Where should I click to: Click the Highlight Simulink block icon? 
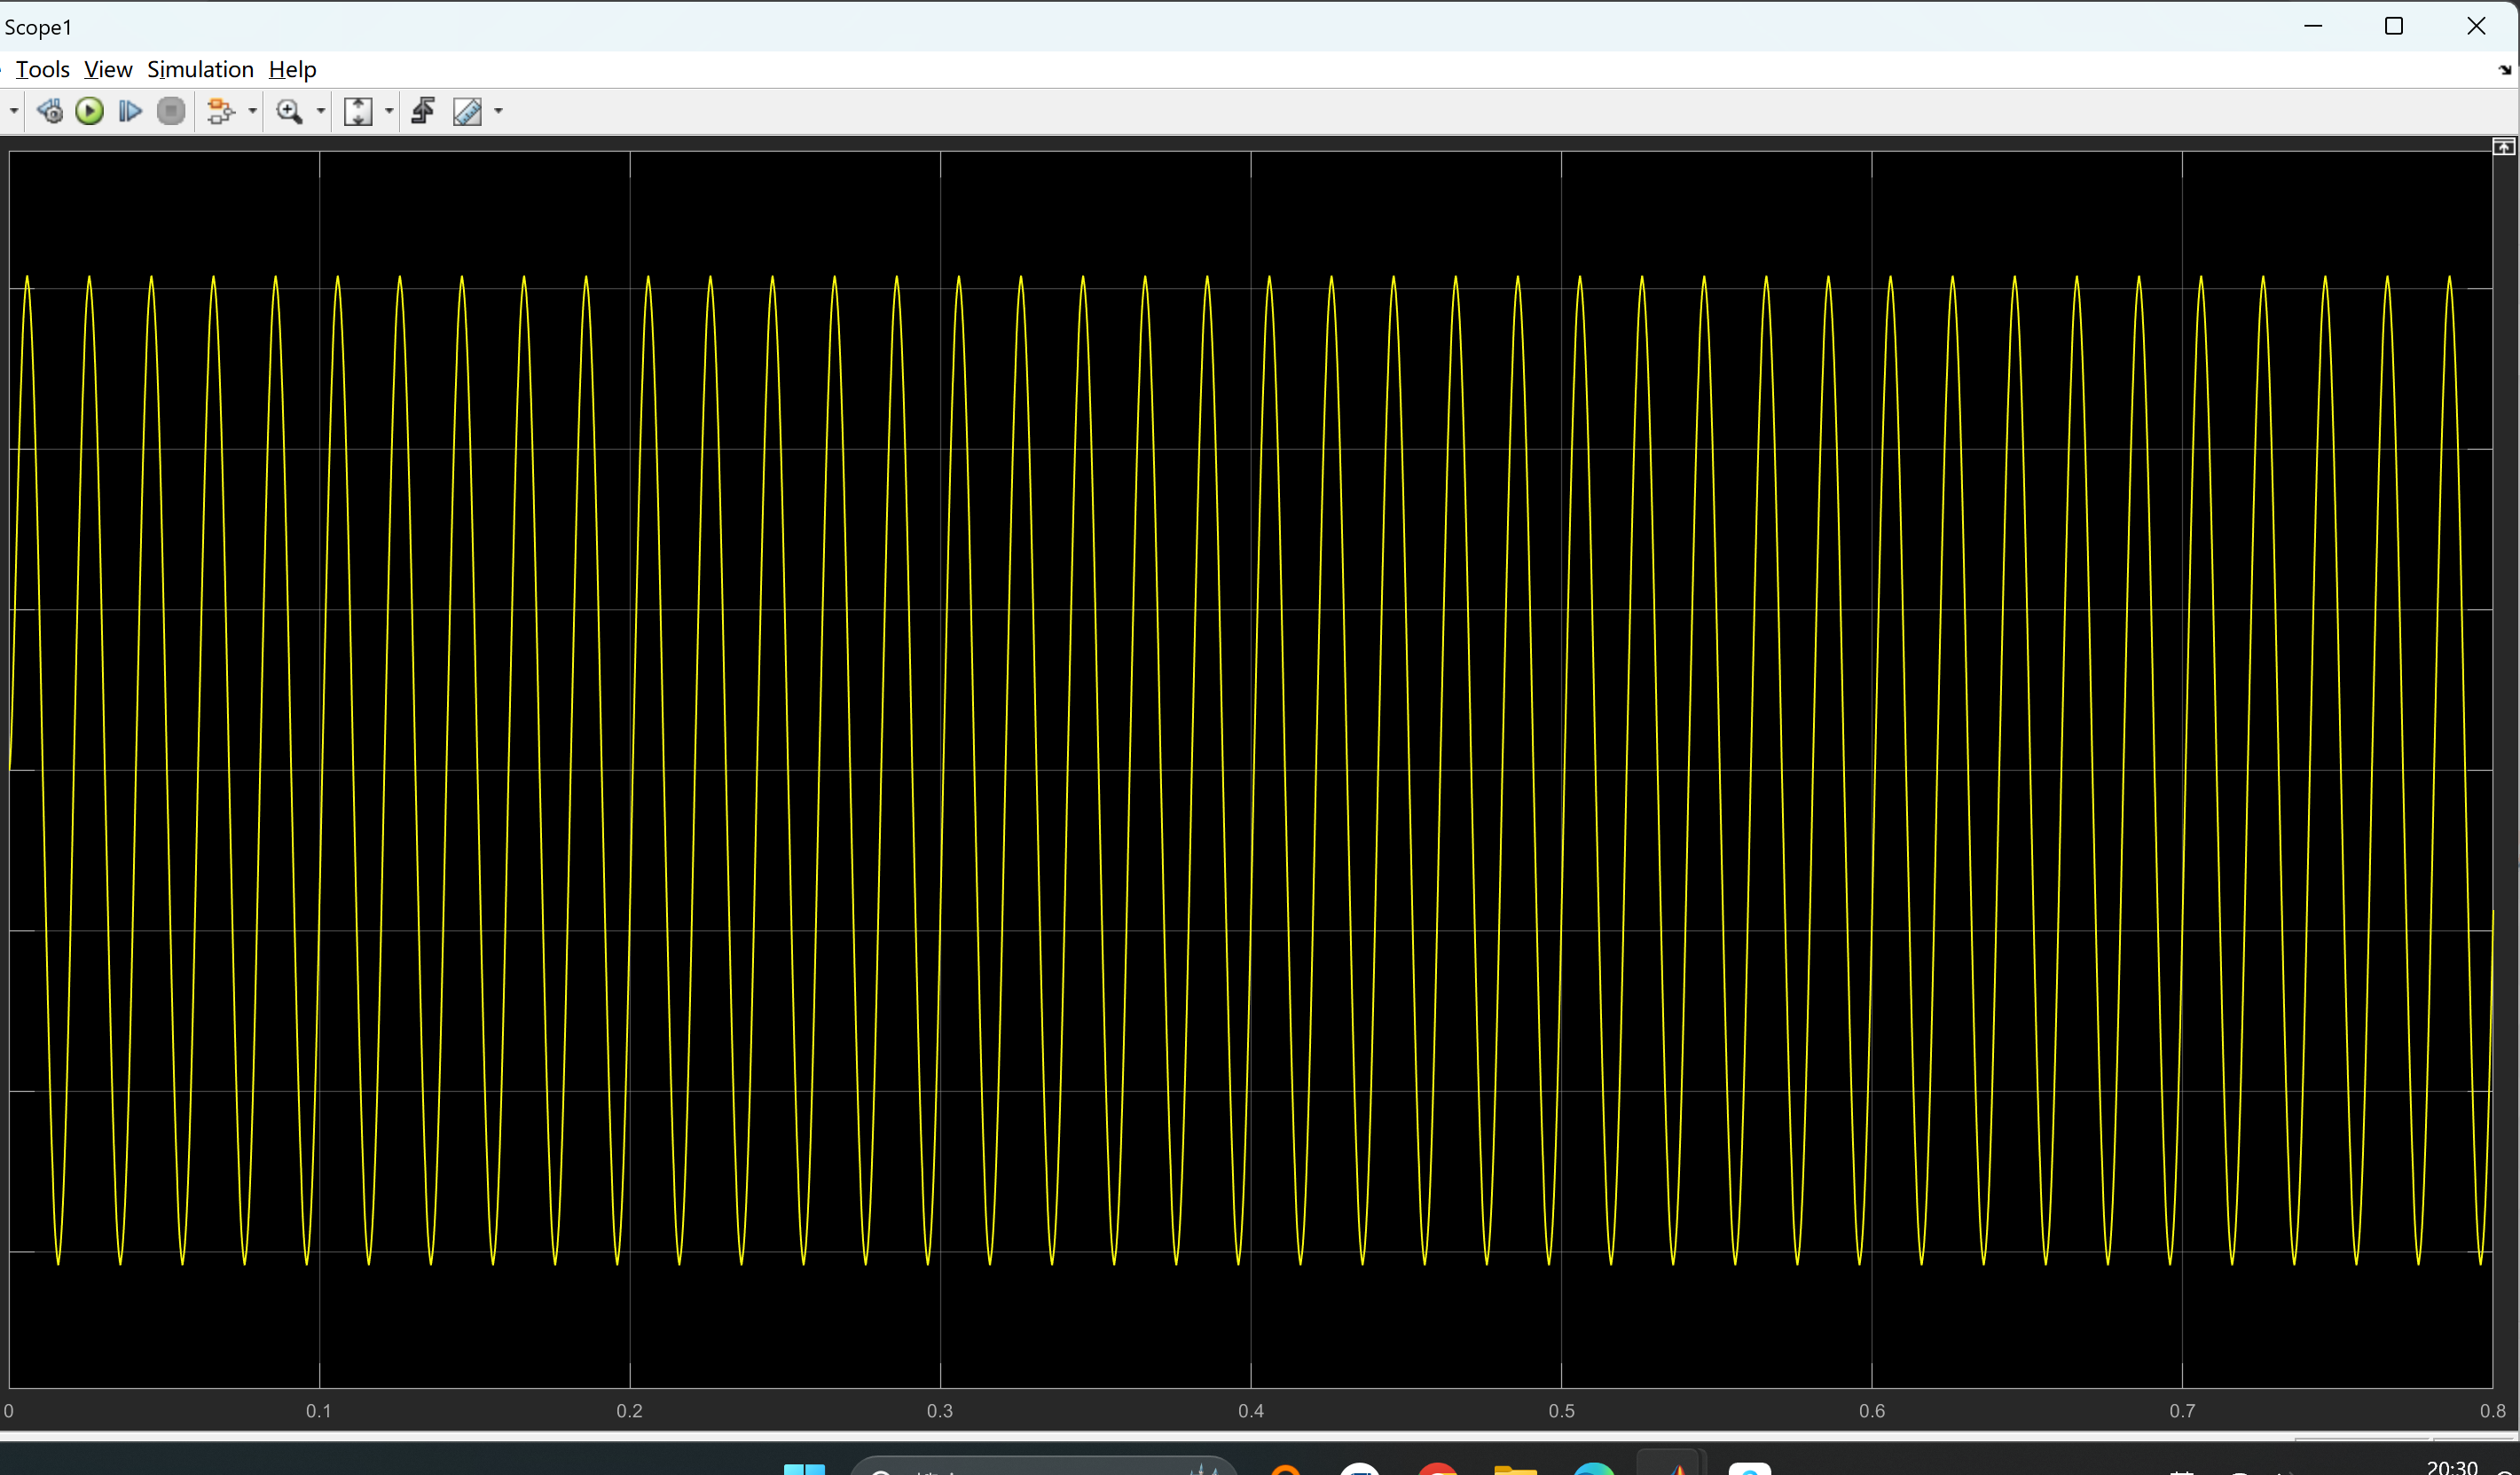point(220,111)
